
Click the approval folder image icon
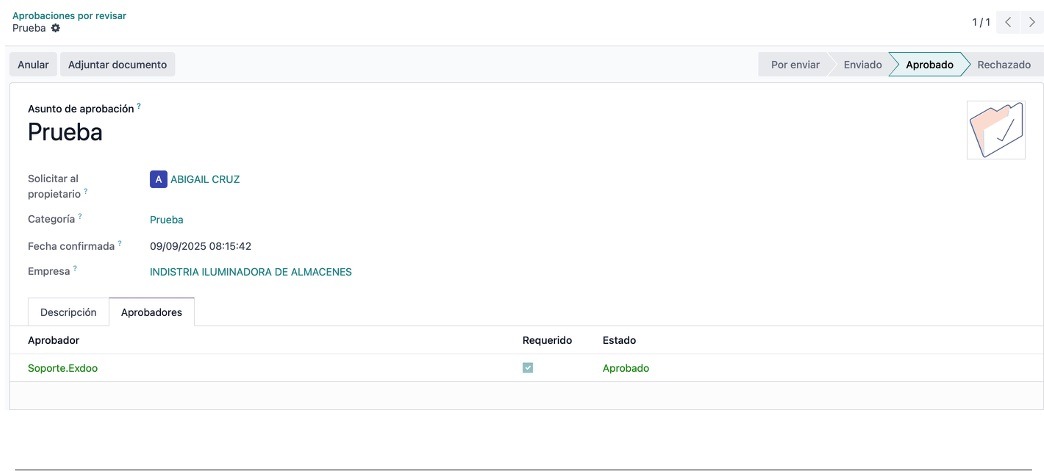pyautogui.click(x=996, y=130)
